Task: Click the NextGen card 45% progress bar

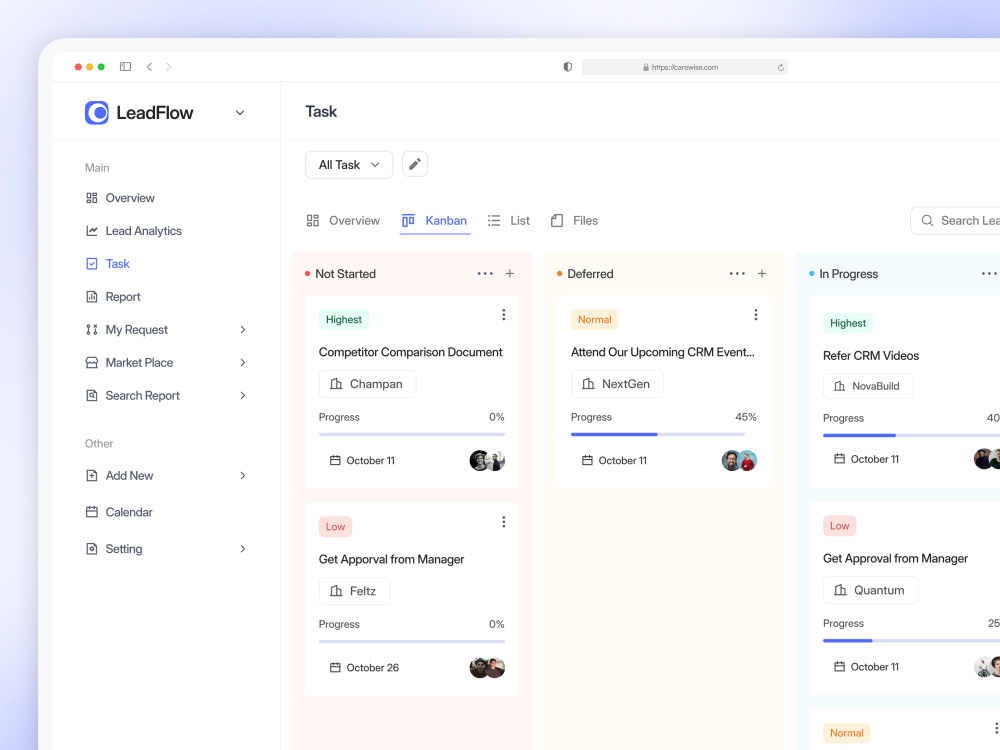Action: pos(658,434)
